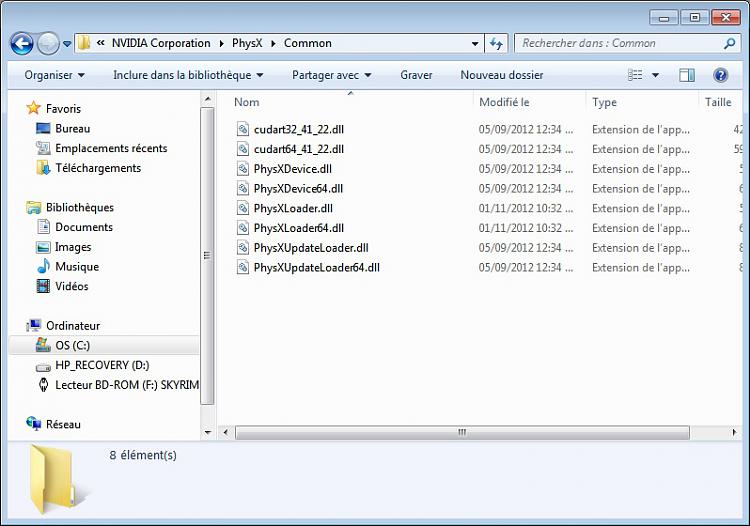The height and width of the screenshot is (526, 750).
Task: Click the Réseau network icon
Action: coord(33,424)
